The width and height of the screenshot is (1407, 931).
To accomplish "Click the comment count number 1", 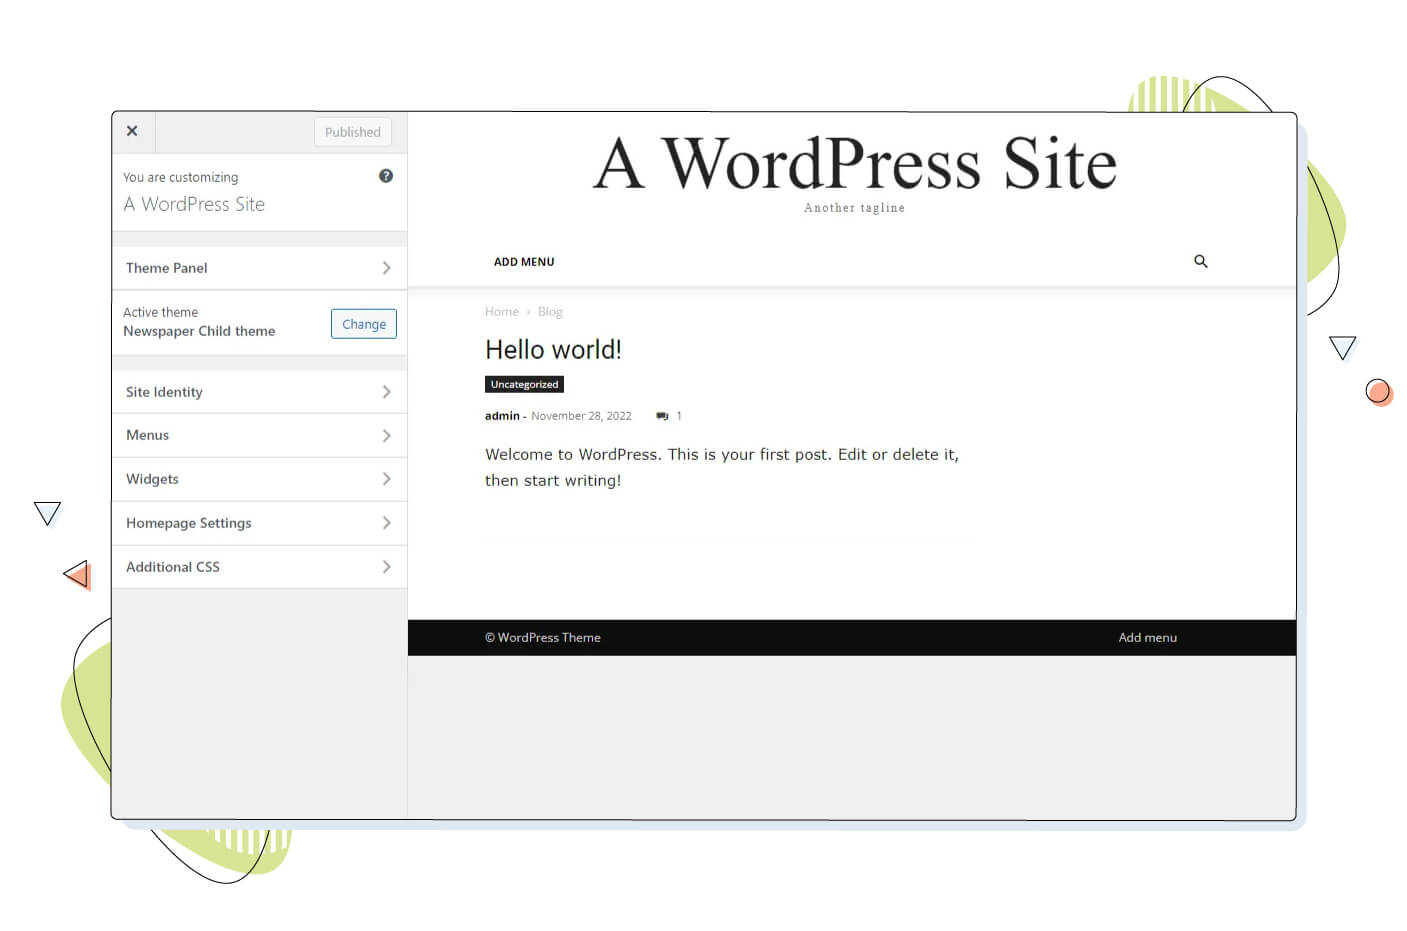I will (679, 416).
